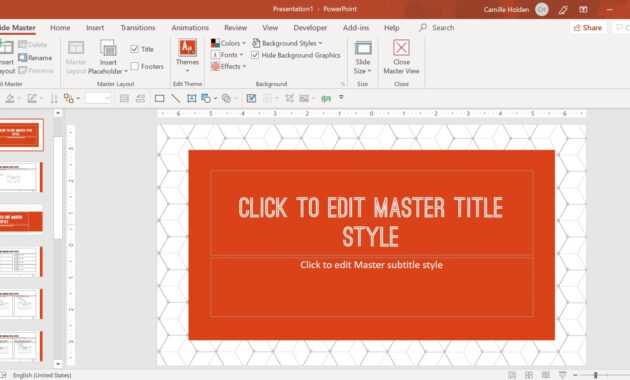Screen dimensions: 630x380
Task: Click the picture icon in quick toolbar
Action: pyautogui.click(x=304, y=98)
